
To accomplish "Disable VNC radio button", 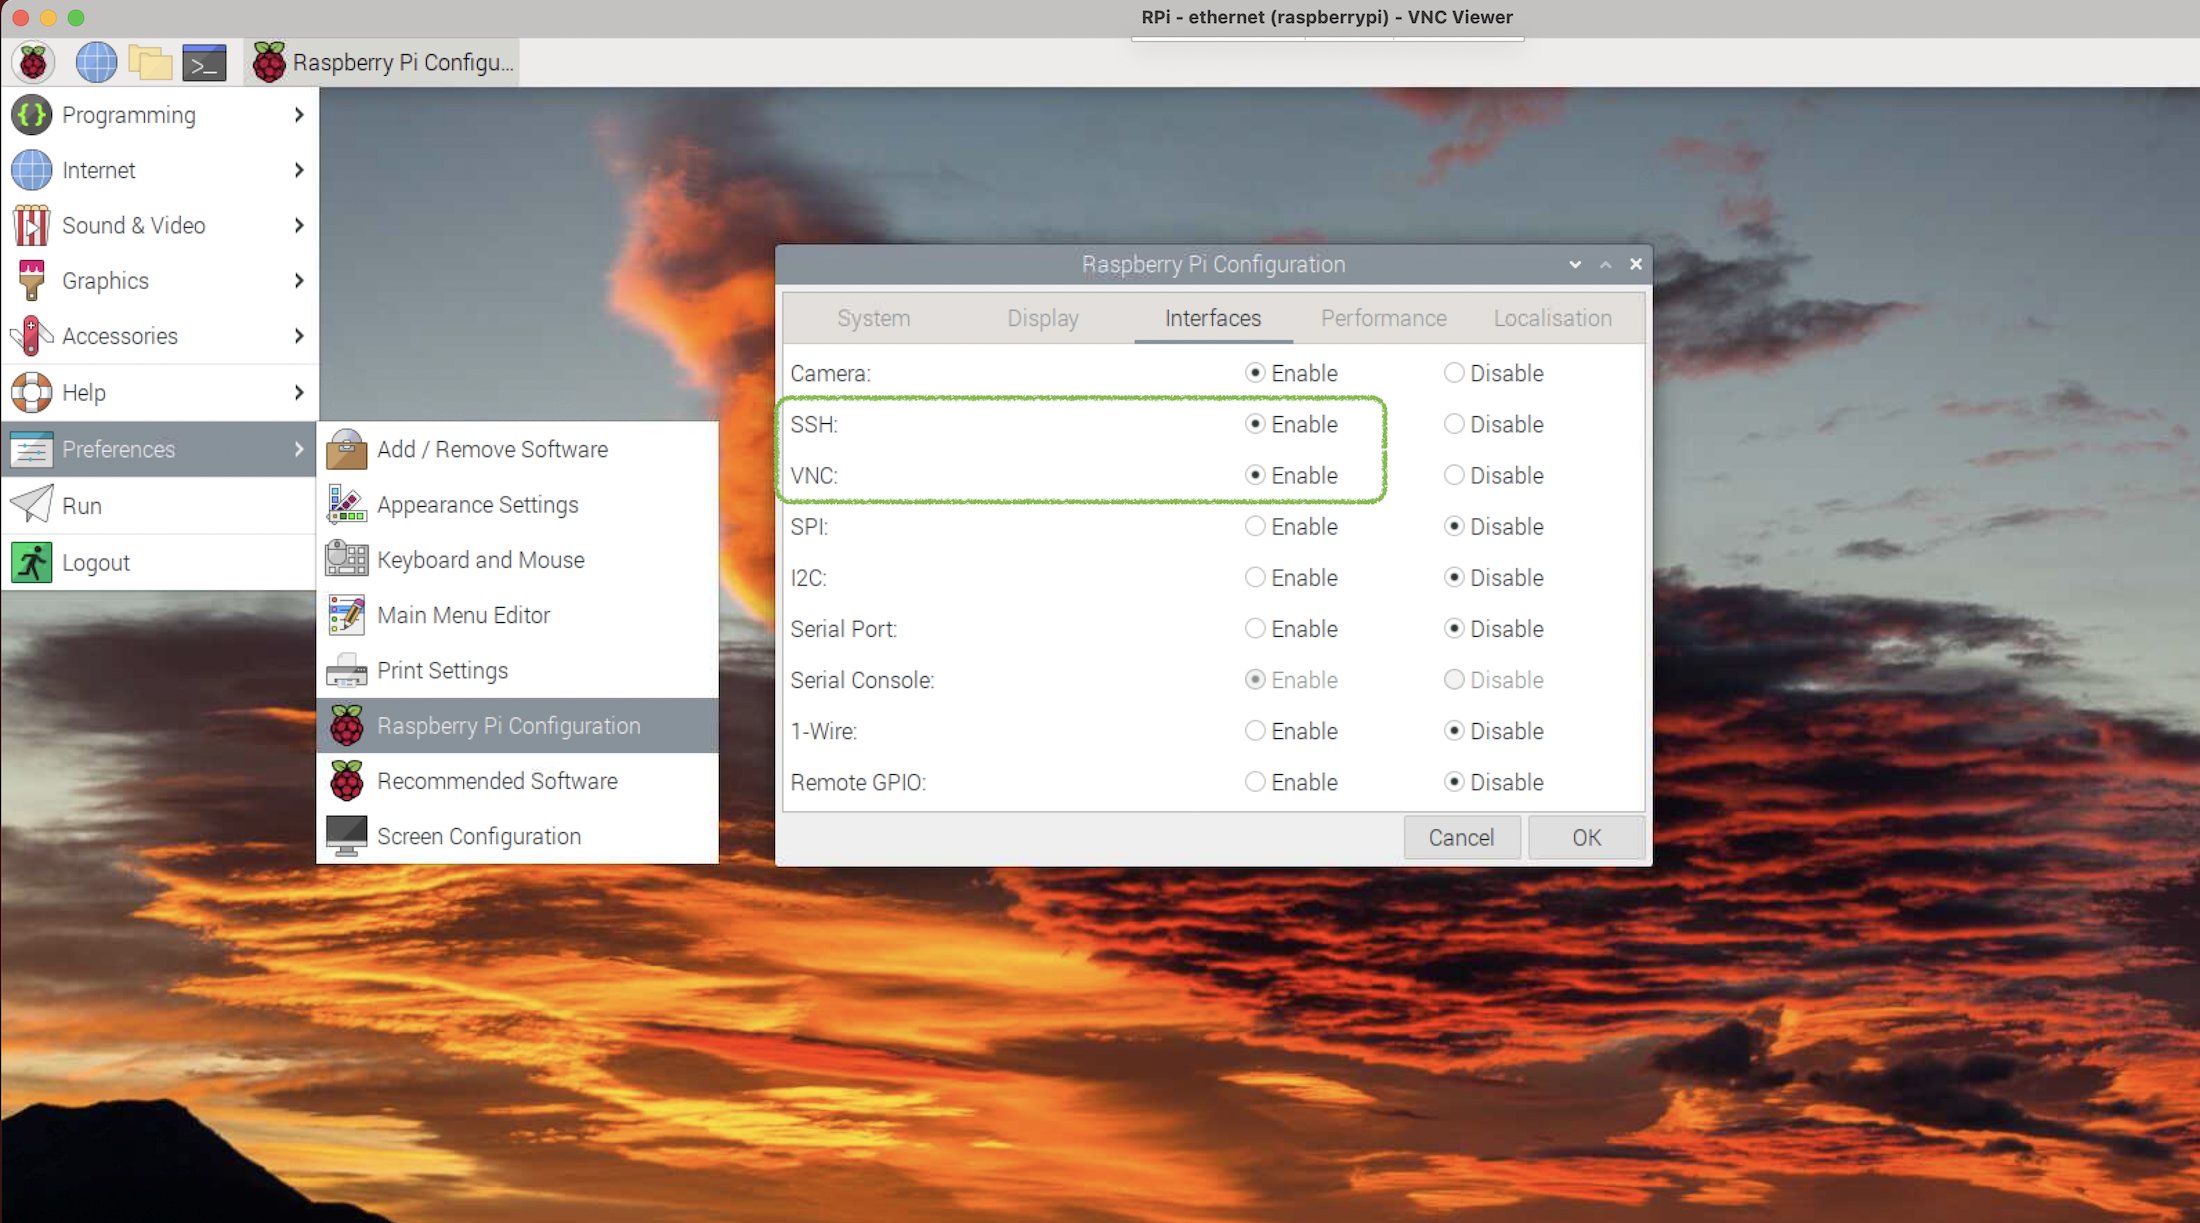I will 1453,475.
